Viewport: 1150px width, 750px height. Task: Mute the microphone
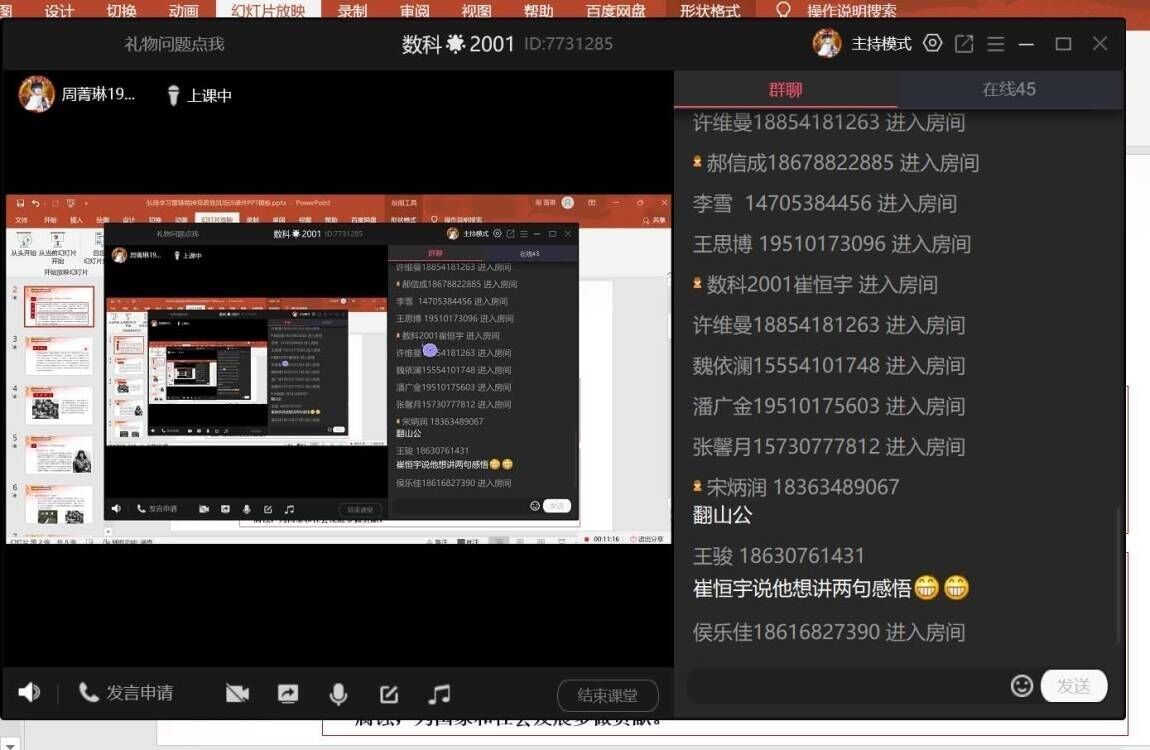pos(339,694)
